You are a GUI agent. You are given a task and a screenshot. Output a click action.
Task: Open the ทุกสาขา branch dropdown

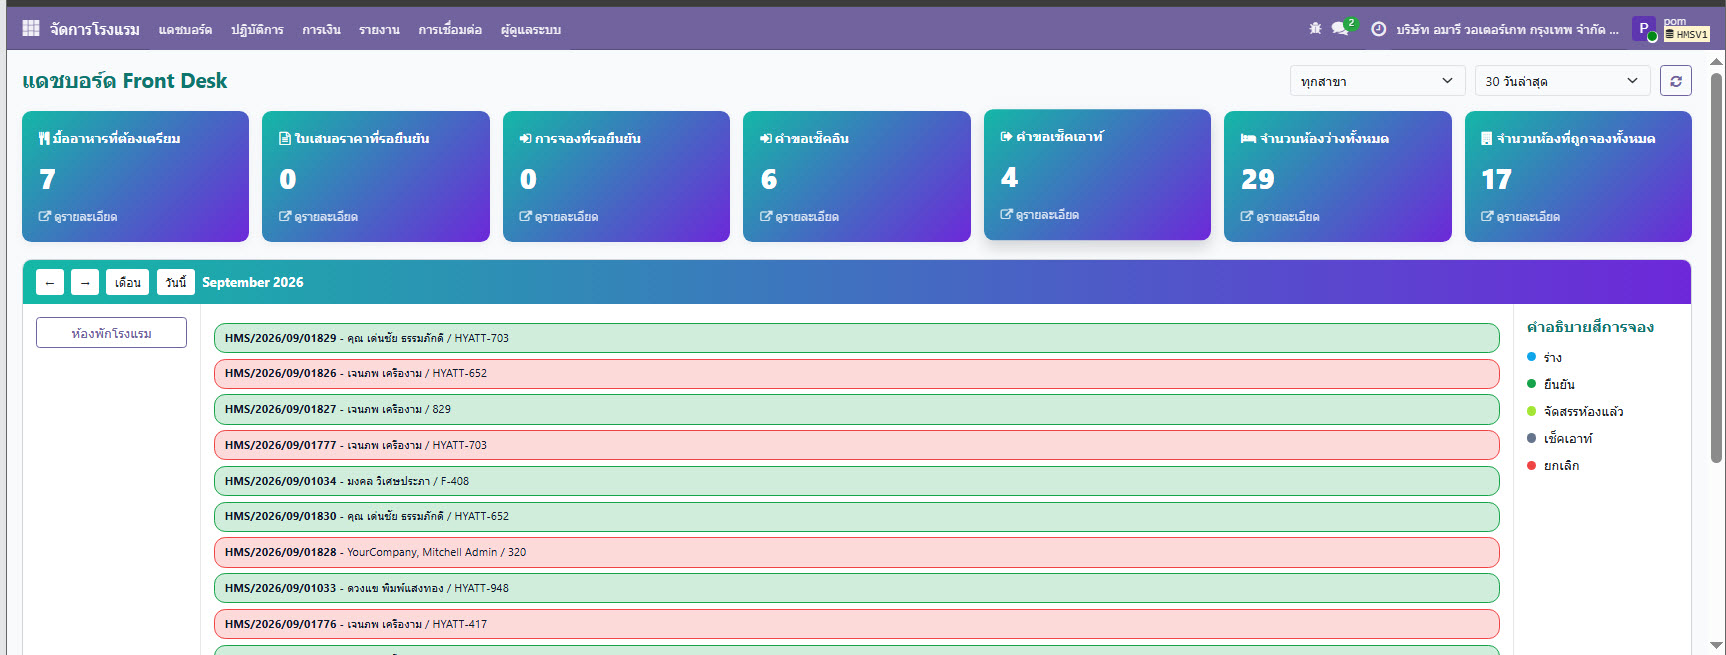(1377, 81)
